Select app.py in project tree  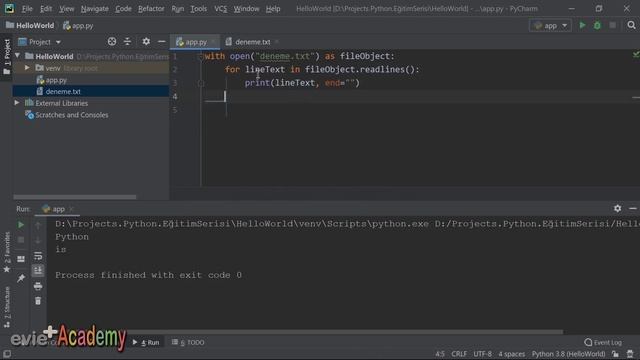point(56,80)
